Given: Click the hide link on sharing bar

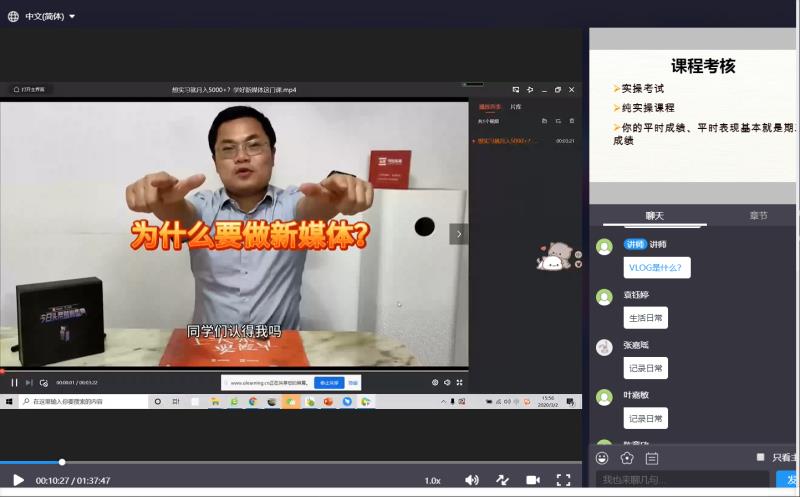Looking at the screenshot, I should point(353,383).
